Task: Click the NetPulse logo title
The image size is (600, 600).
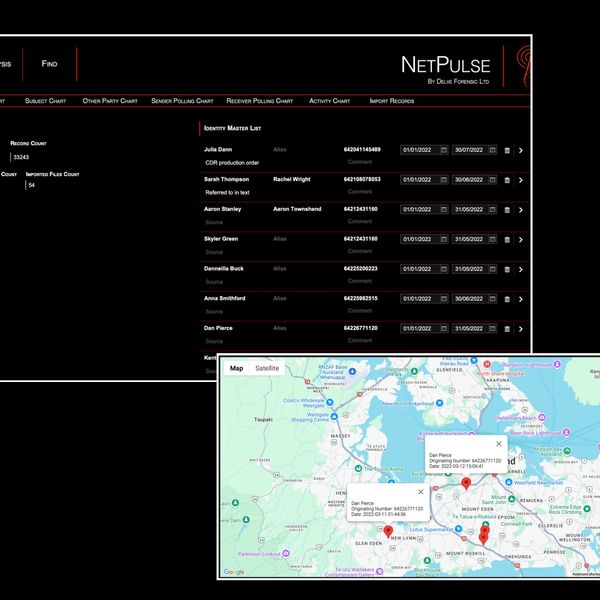Action: point(445,65)
